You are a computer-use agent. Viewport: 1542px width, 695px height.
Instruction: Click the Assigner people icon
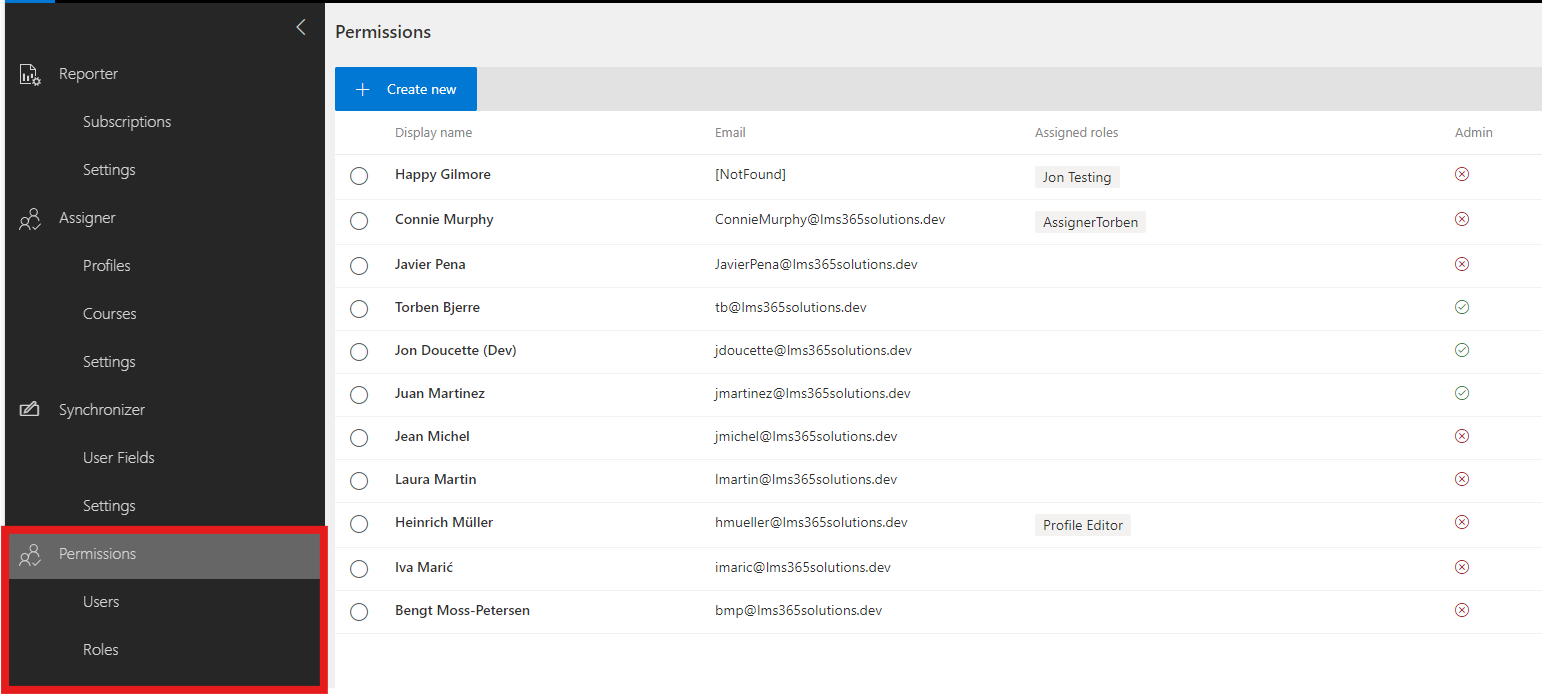tap(28, 217)
